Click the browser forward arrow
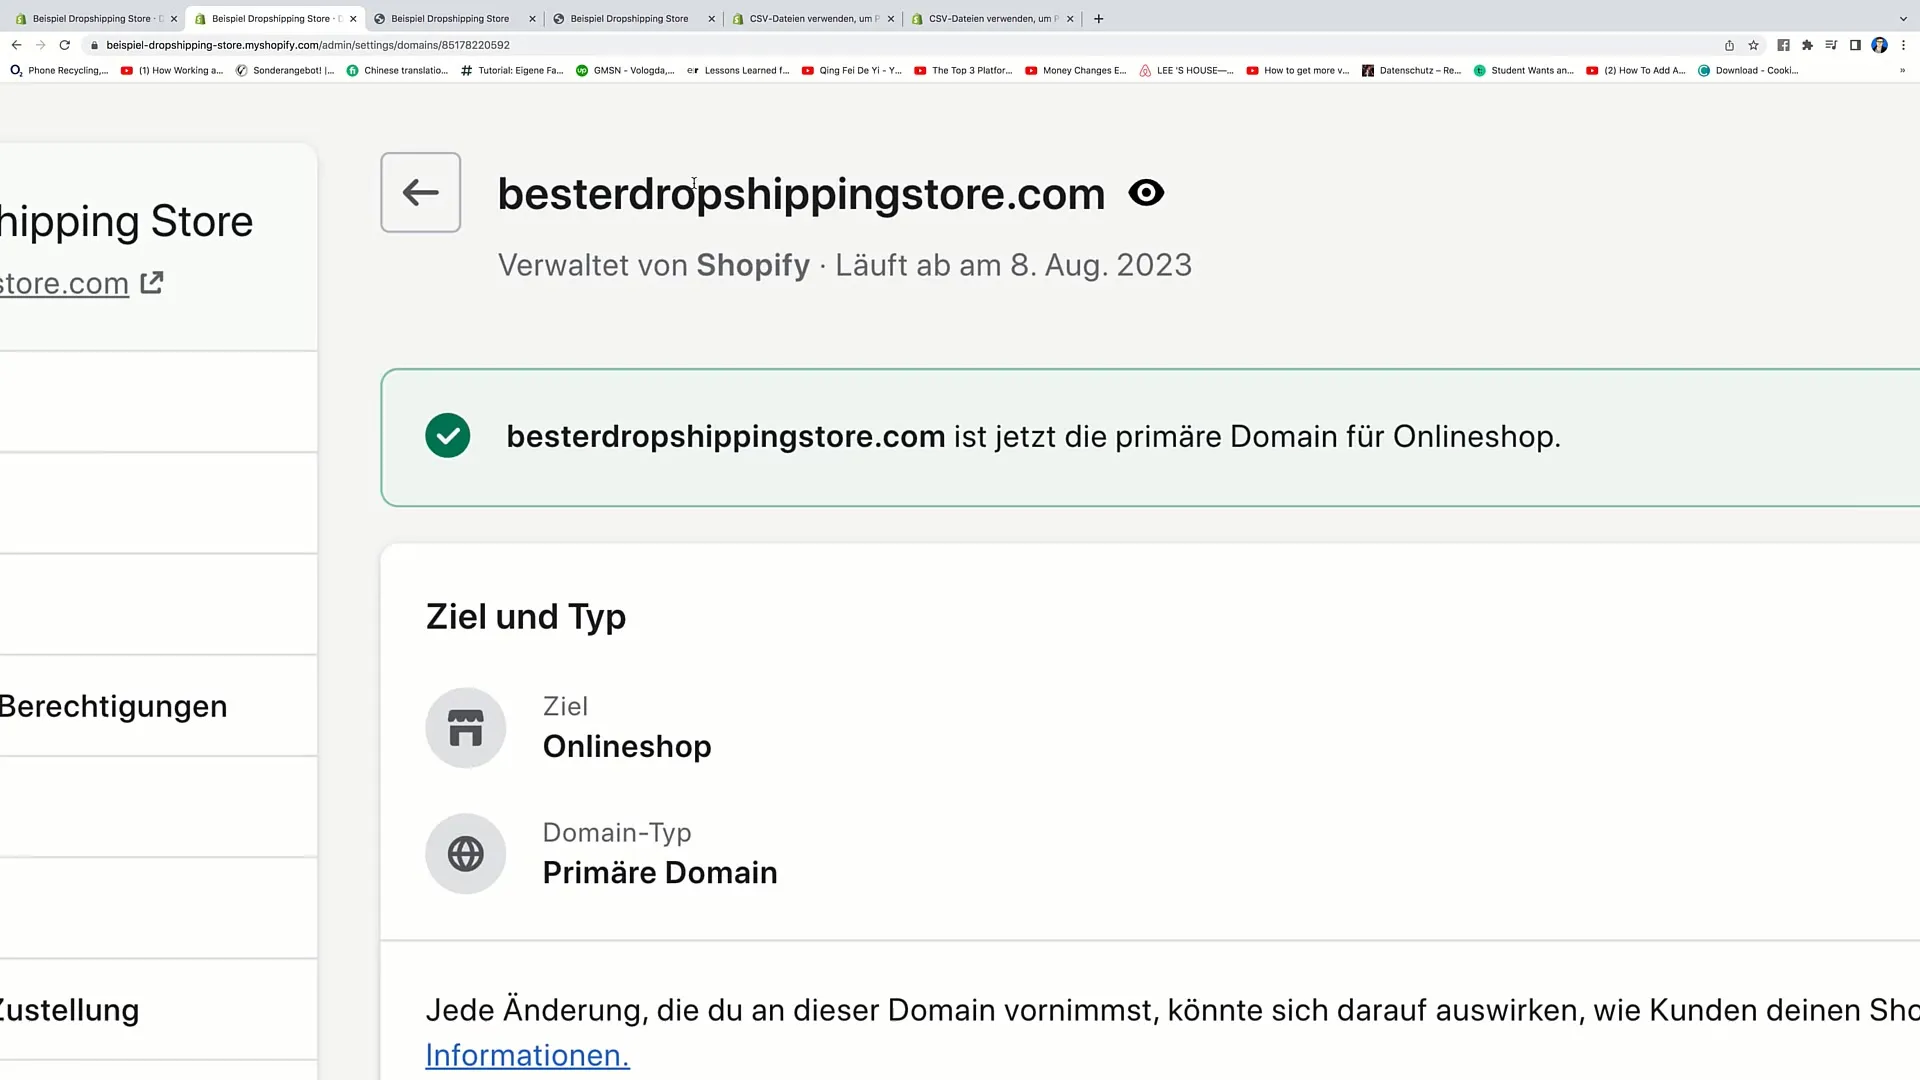 pyautogui.click(x=40, y=45)
